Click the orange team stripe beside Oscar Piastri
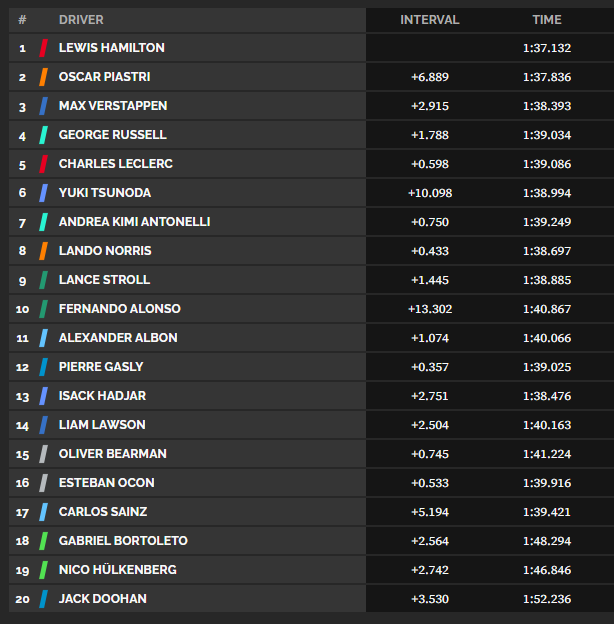Screen dimensions: 614x624 point(44,77)
